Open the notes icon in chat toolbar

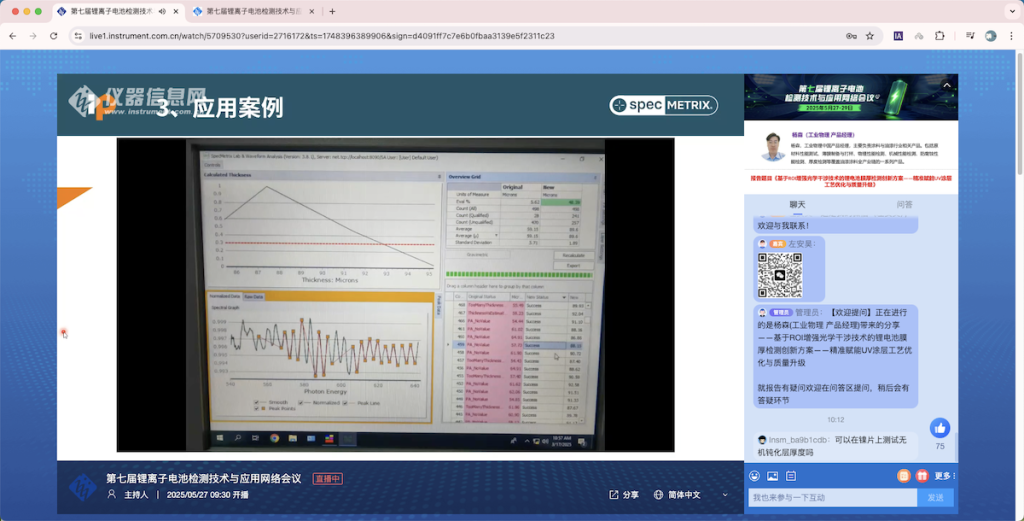click(790, 476)
